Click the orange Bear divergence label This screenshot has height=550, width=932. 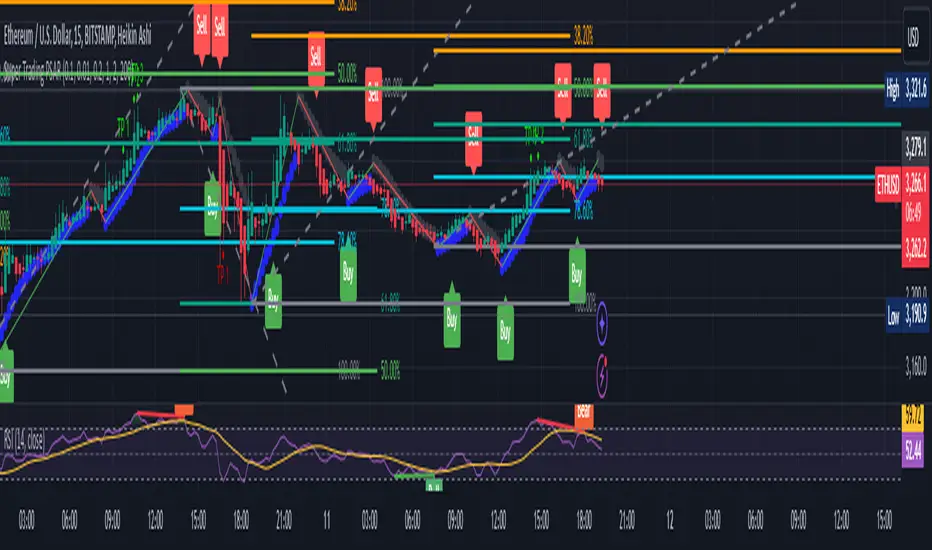click(584, 415)
